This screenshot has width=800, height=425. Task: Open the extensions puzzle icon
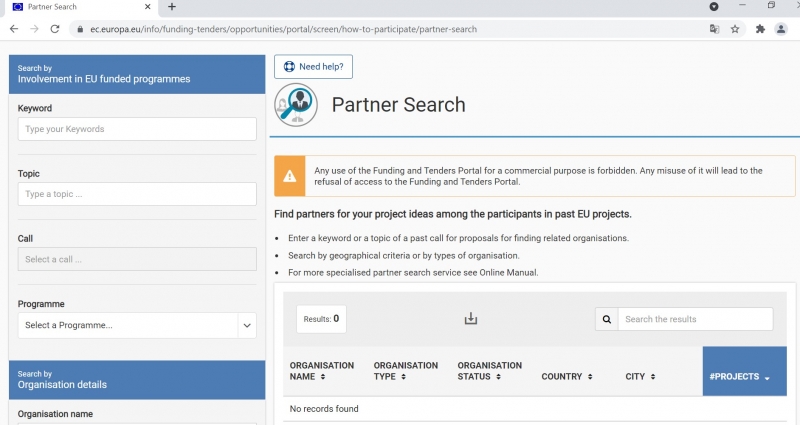[760, 29]
